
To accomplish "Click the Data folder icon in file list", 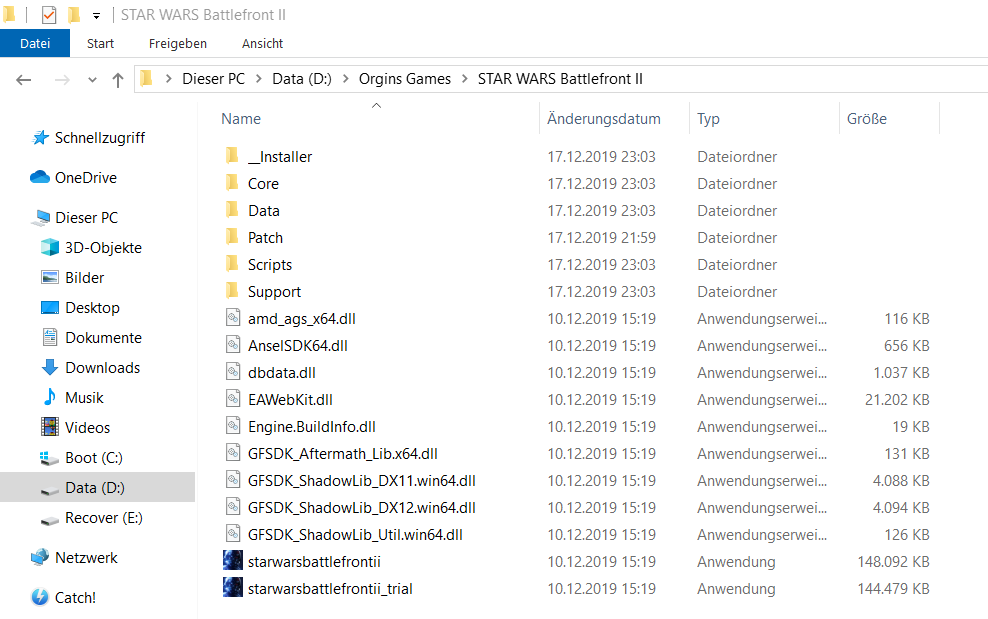I will click(232, 210).
